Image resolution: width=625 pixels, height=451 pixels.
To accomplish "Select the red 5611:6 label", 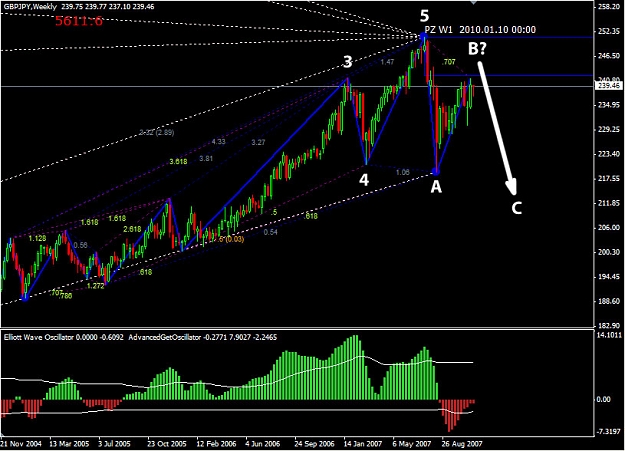I will [x=79, y=21].
